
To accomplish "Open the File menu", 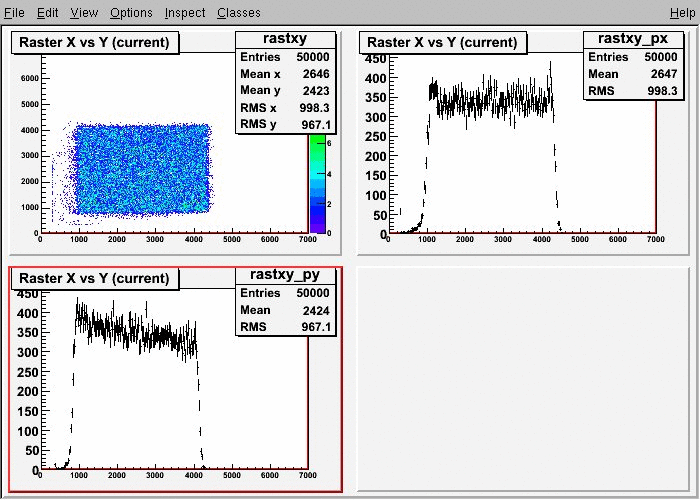I will point(14,12).
